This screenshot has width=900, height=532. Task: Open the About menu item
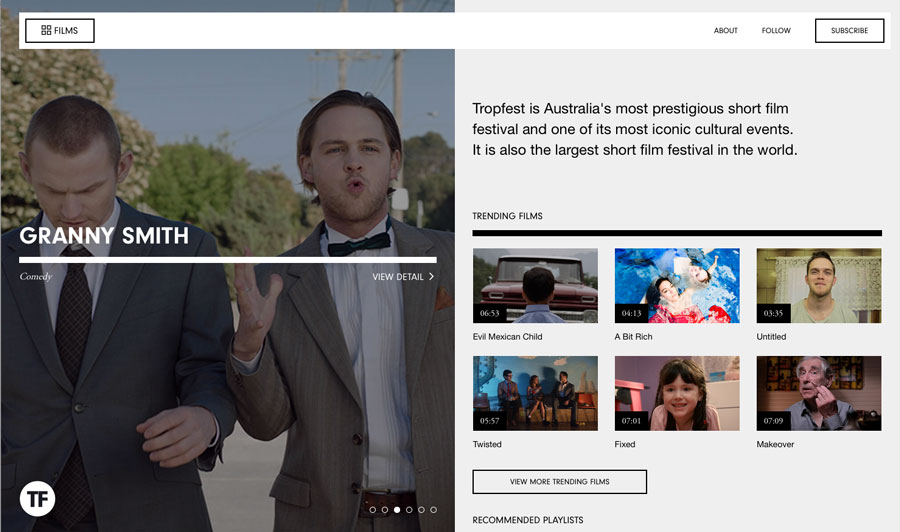(x=726, y=30)
